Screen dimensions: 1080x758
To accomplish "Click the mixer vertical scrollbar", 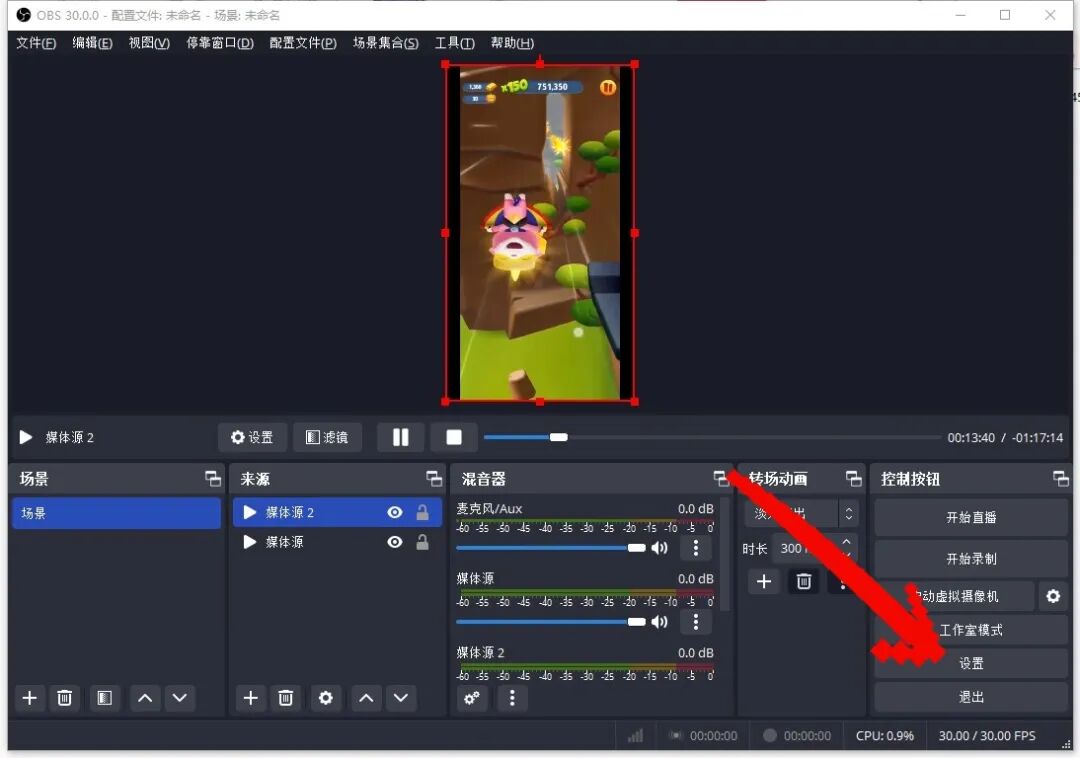I will click(725, 554).
